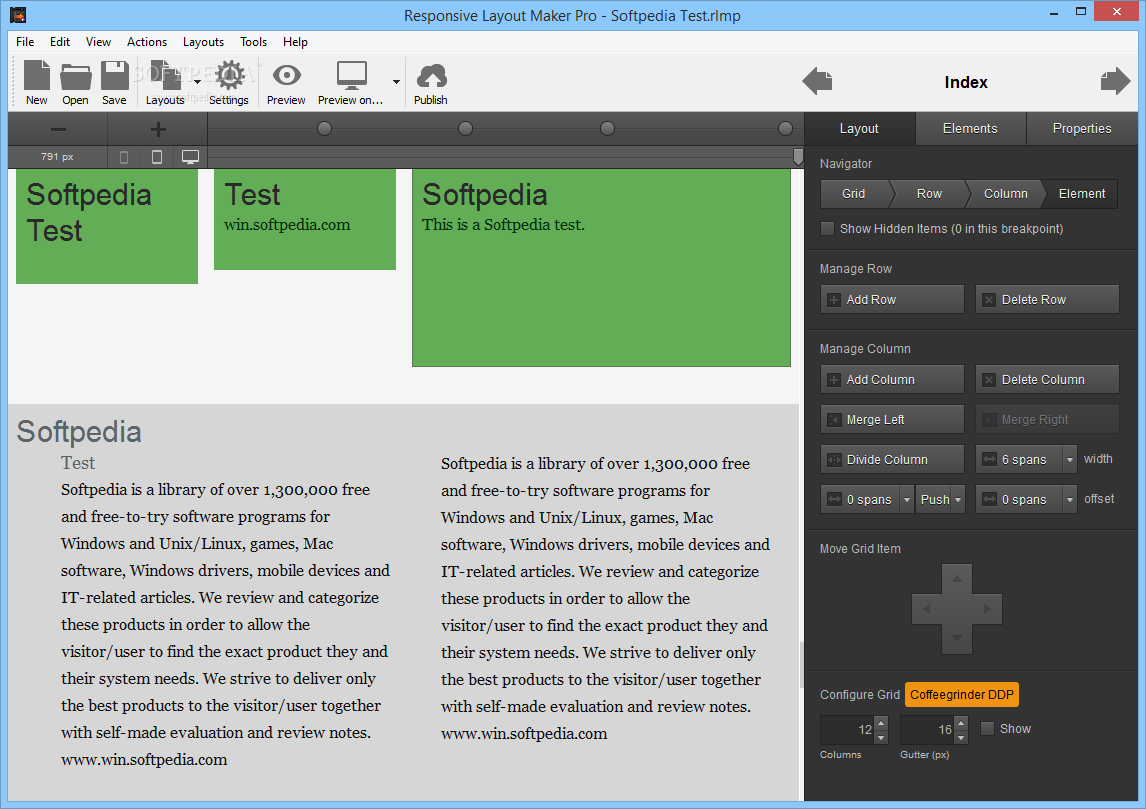The height and width of the screenshot is (809, 1146).
Task: Open the Help menu
Action: coord(295,42)
